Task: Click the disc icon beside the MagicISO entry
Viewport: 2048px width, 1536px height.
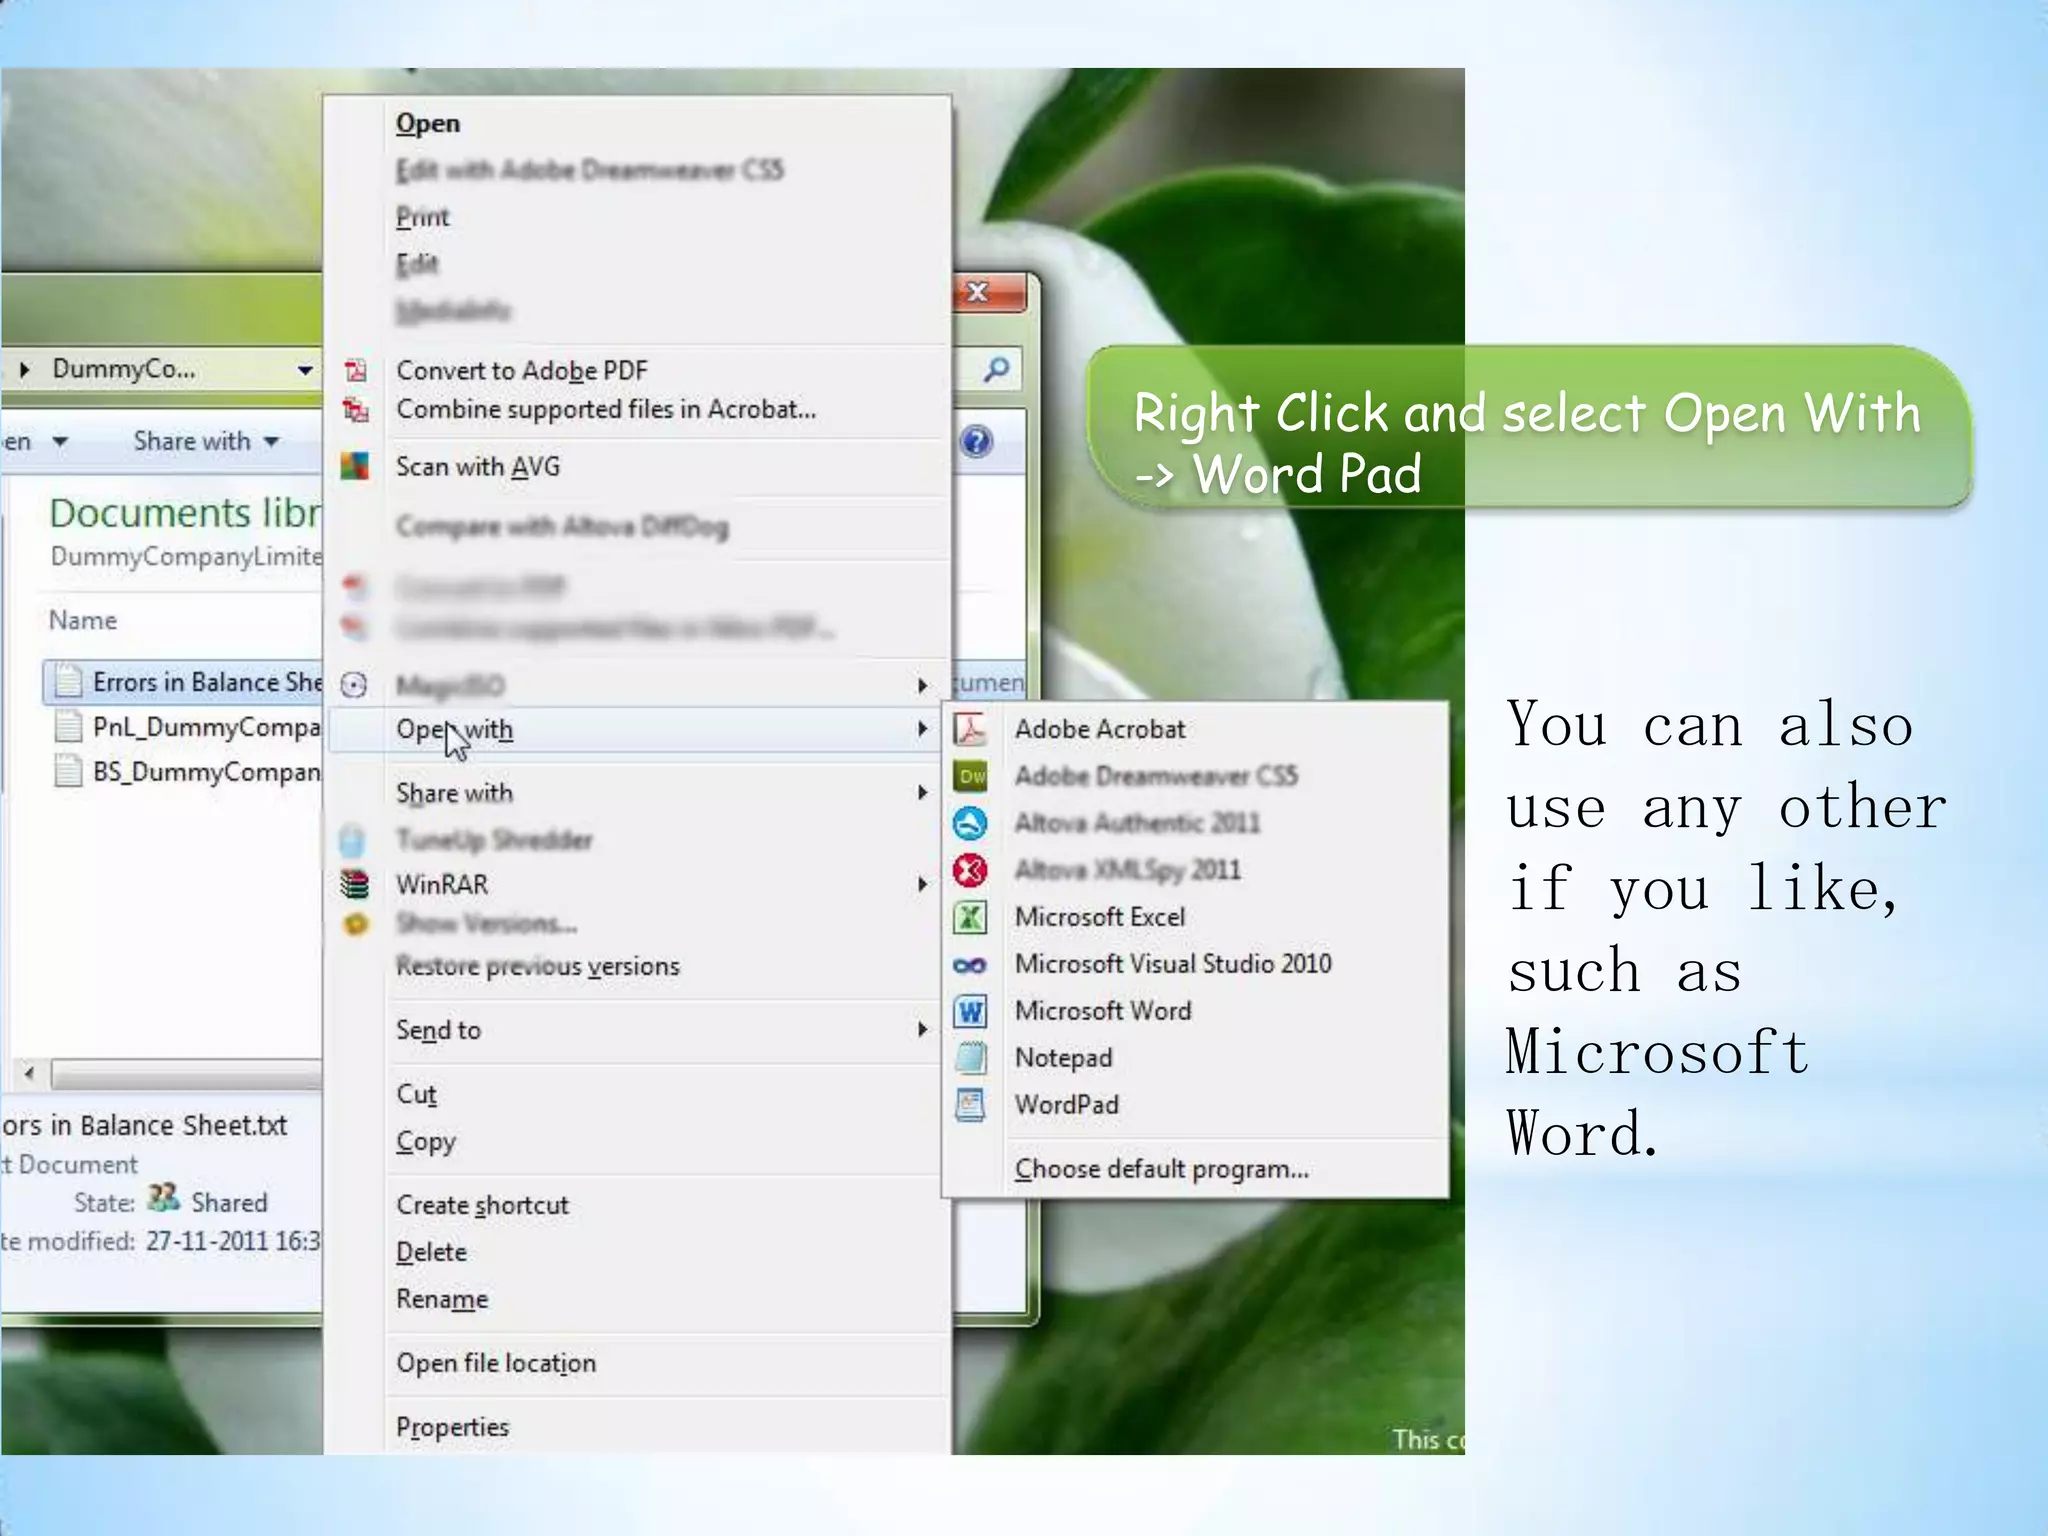Action: tap(354, 685)
